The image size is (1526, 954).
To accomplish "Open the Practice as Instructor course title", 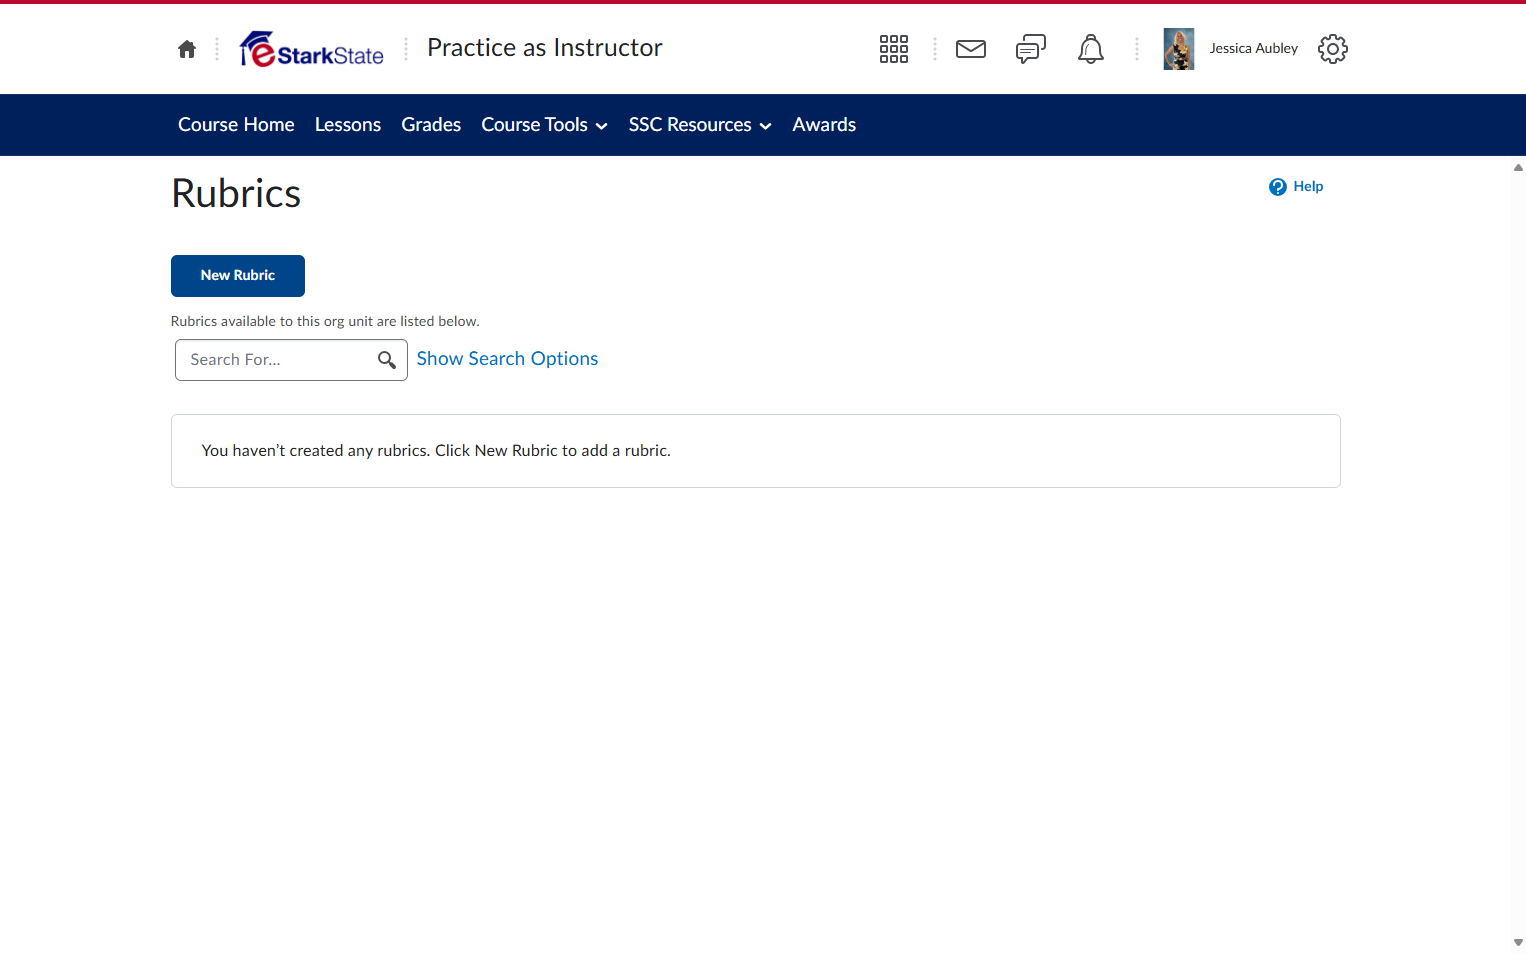I will pyautogui.click(x=545, y=48).
